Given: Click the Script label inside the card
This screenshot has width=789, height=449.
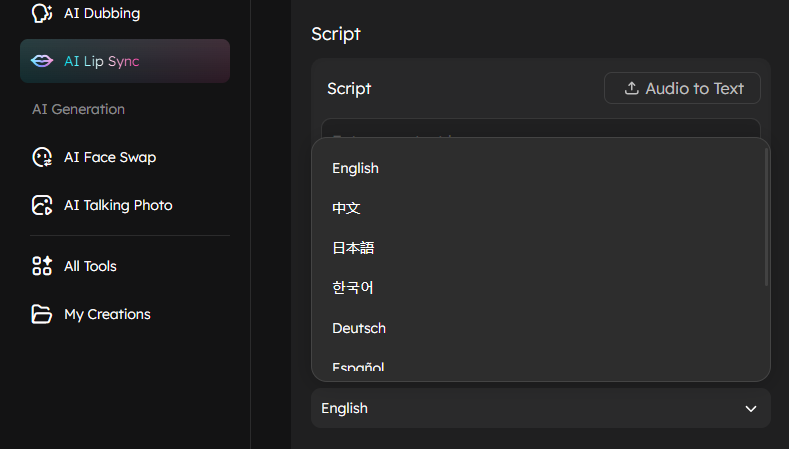Looking at the screenshot, I should (349, 89).
